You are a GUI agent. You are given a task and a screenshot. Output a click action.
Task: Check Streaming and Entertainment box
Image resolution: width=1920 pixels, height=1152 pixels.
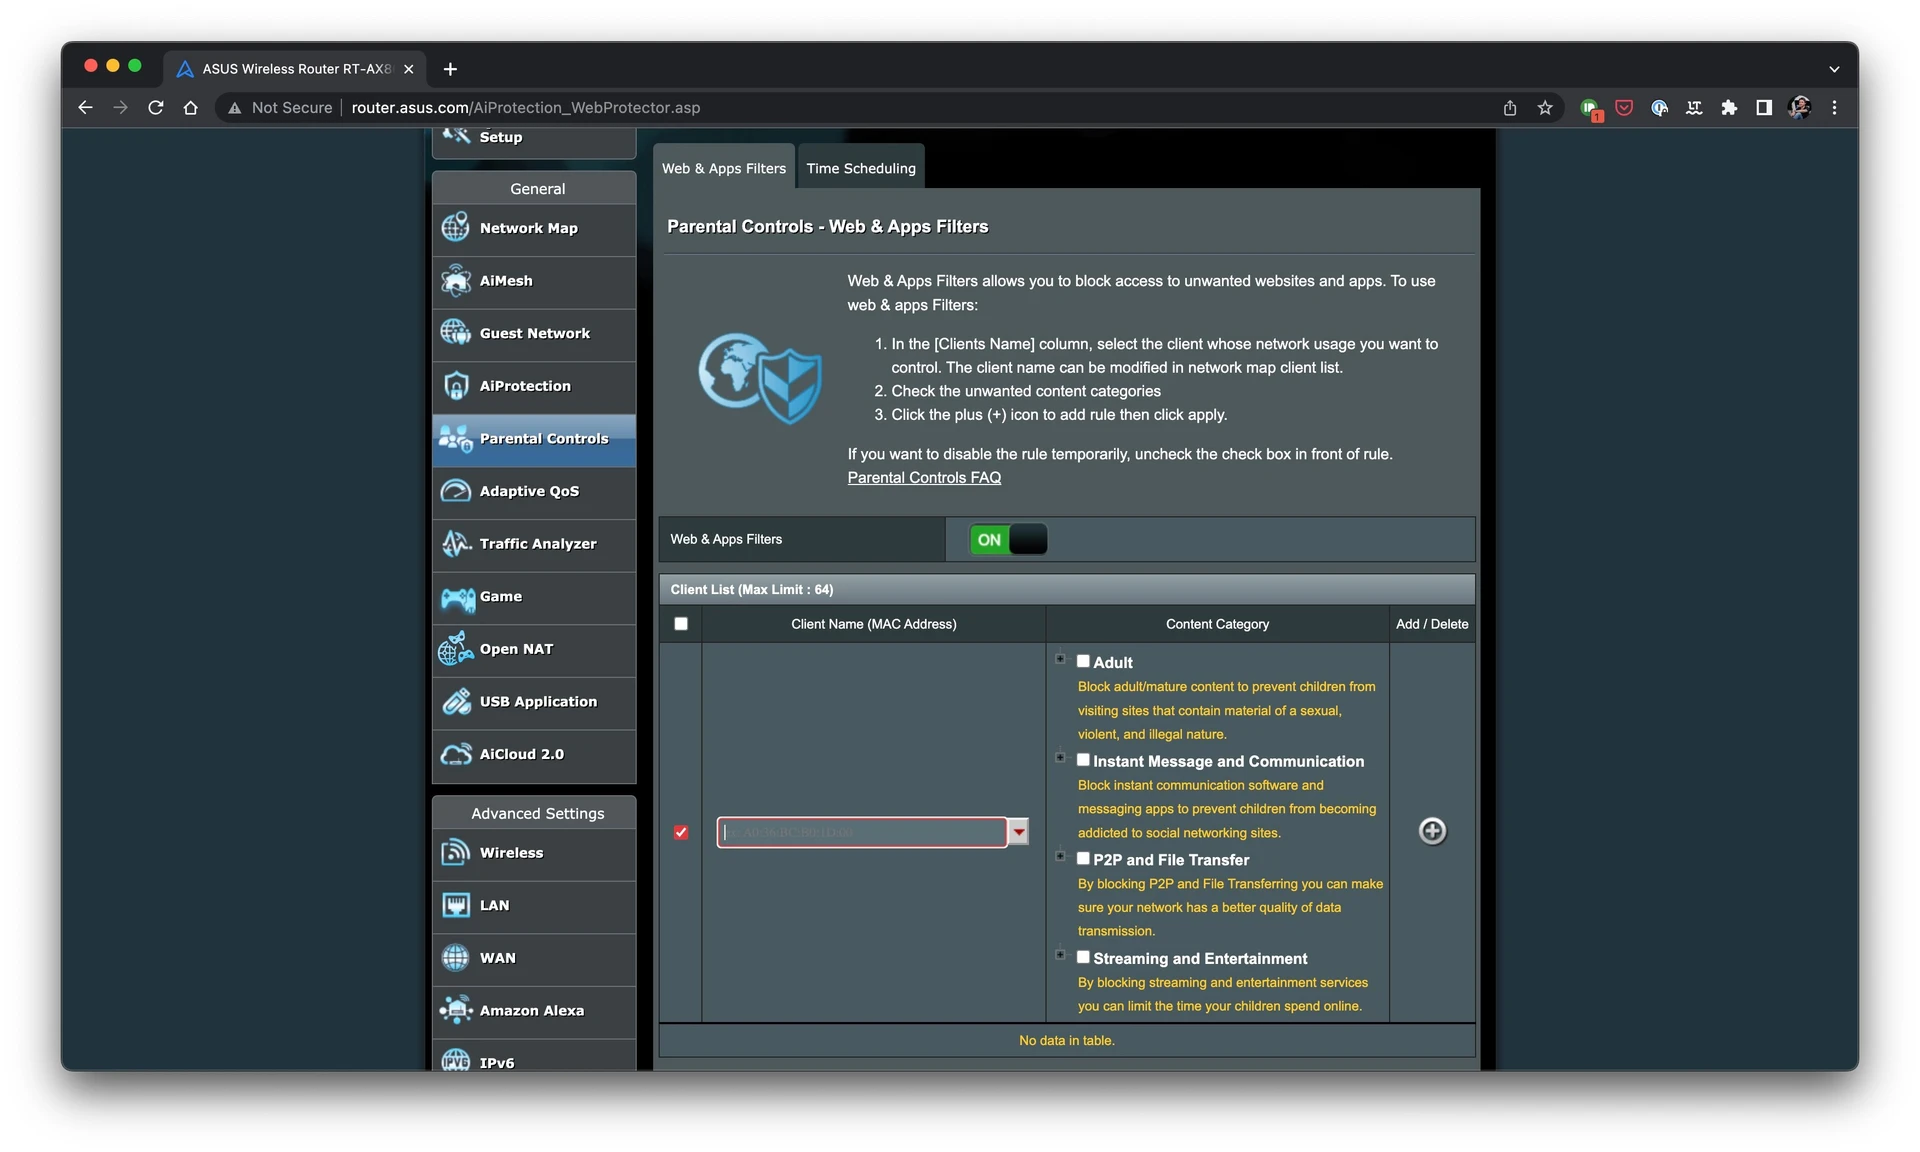pyautogui.click(x=1083, y=957)
